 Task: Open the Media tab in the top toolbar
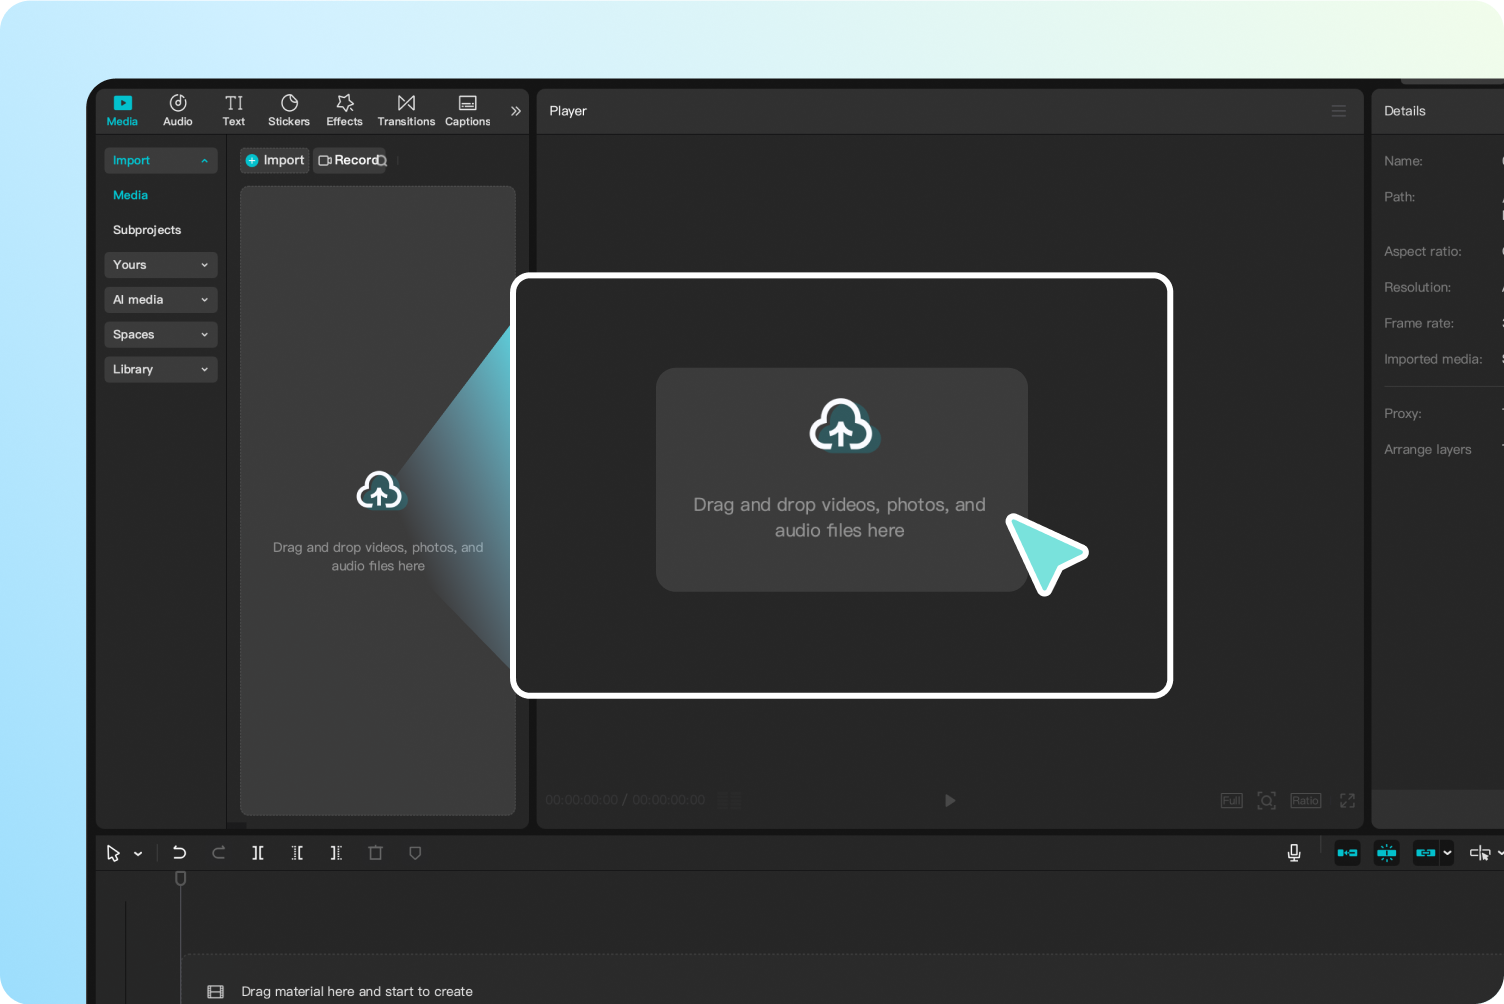click(x=122, y=110)
